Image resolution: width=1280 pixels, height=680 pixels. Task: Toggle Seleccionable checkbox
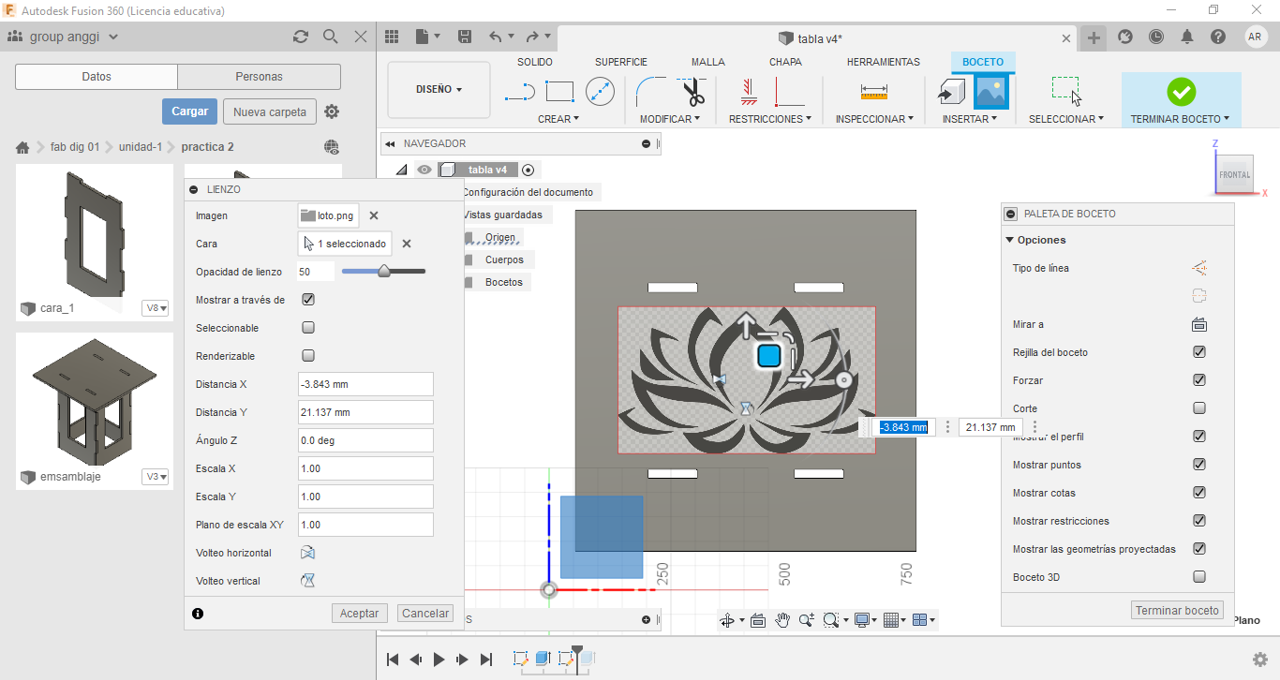pyautogui.click(x=308, y=327)
